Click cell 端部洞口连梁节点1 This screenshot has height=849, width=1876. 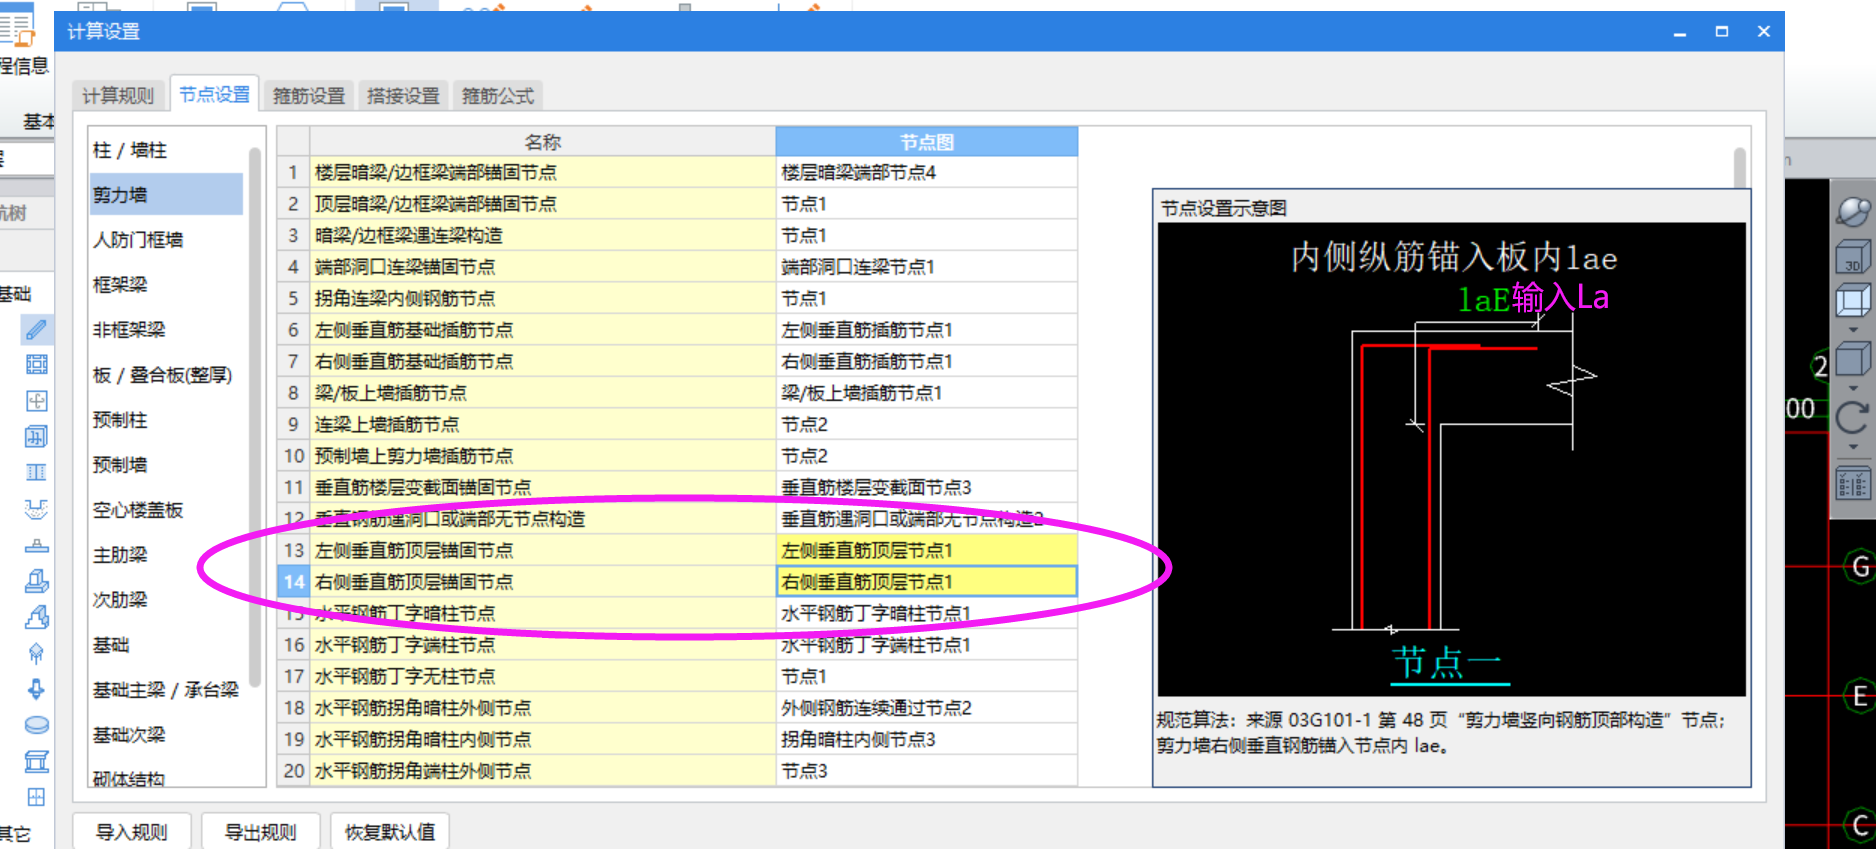(927, 267)
